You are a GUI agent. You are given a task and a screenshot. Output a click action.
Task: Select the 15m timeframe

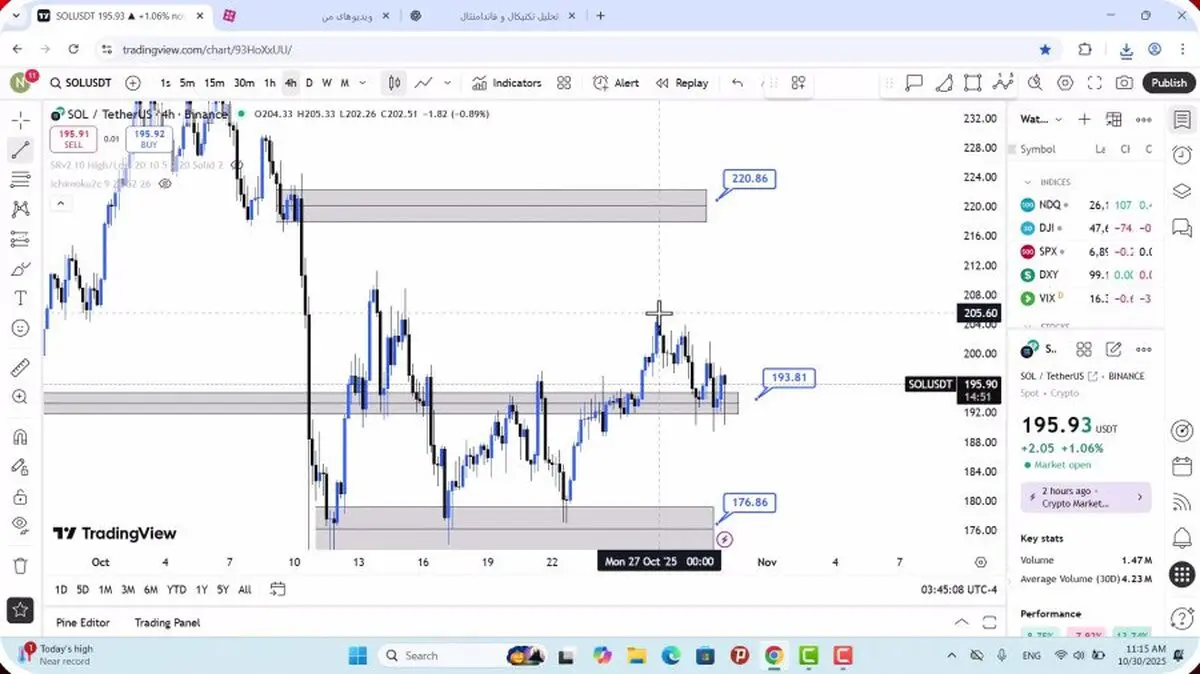[214, 83]
